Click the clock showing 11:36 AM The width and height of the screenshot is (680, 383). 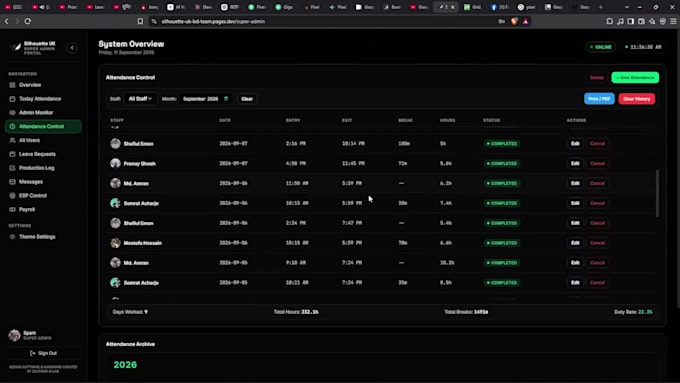(643, 47)
